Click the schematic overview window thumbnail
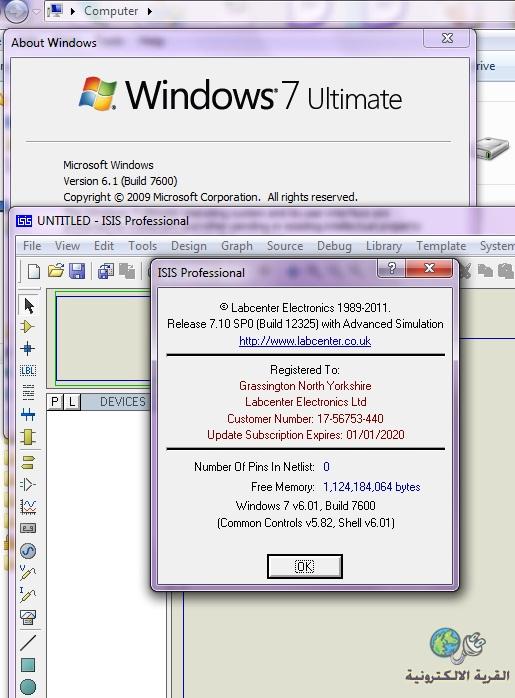The height and width of the screenshot is (698, 515). tap(103, 338)
